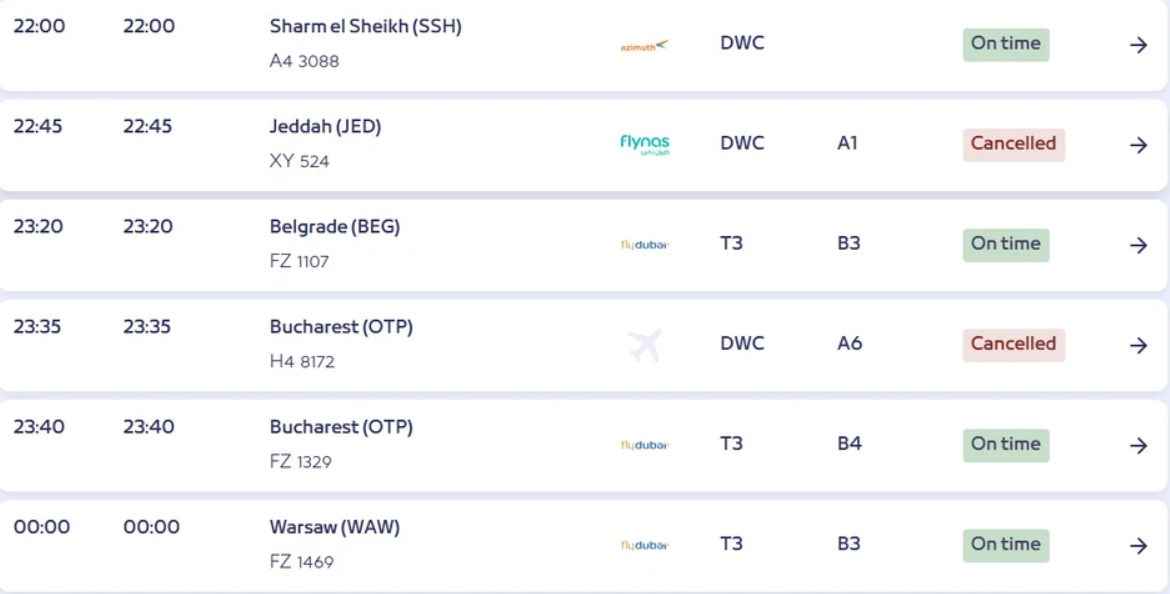Image resolution: width=1170 pixels, height=594 pixels.
Task: Click the flydubai logo on Belgrade row
Action: coord(644,245)
